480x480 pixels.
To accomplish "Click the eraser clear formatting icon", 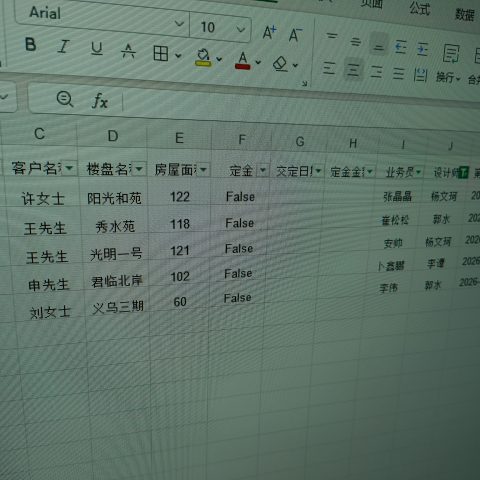I will click(x=280, y=63).
